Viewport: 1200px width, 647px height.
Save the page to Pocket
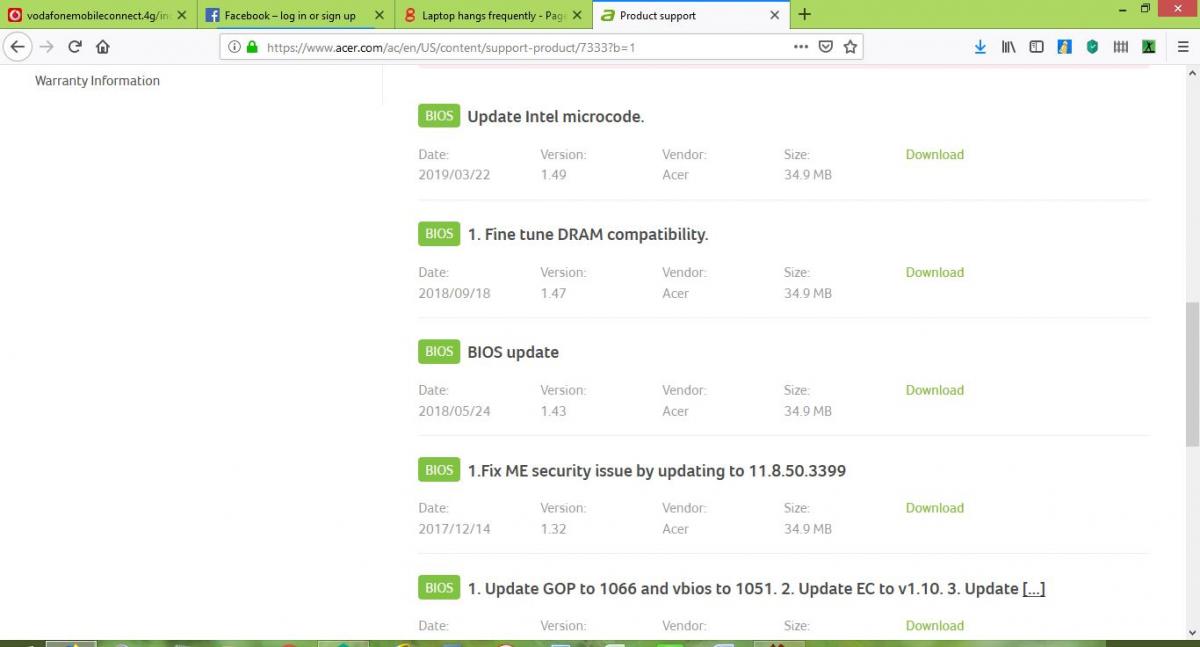point(826,47)
